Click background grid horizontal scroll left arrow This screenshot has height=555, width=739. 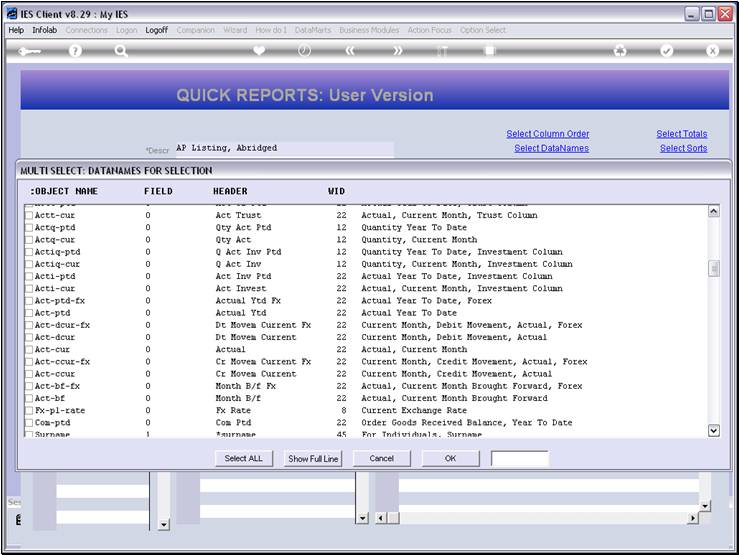[381, 518]
